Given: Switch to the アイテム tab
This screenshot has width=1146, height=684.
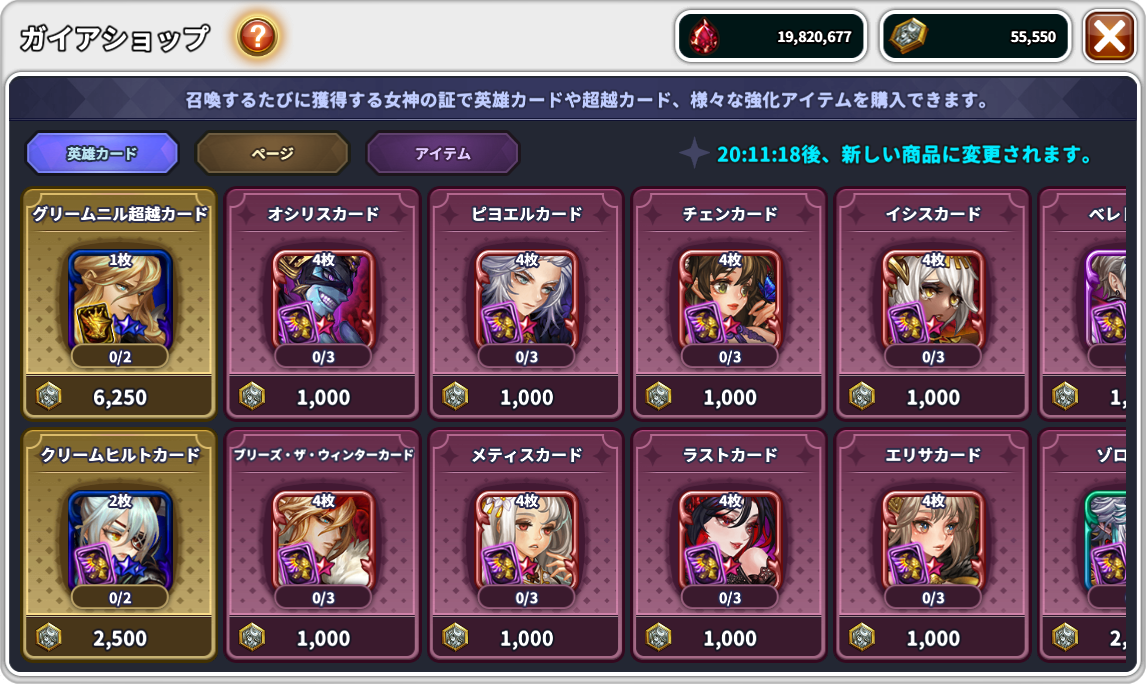Looking at the screenshot, I should click(x=442, y=153).
